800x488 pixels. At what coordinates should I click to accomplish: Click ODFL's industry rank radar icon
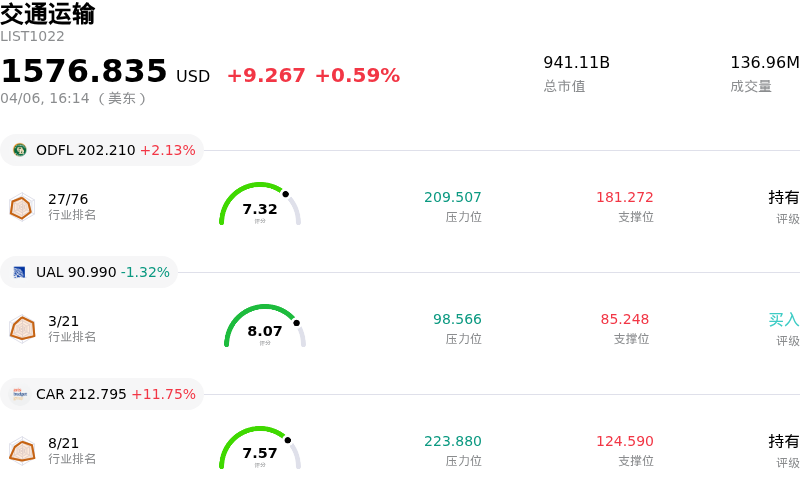pos(22,207)
